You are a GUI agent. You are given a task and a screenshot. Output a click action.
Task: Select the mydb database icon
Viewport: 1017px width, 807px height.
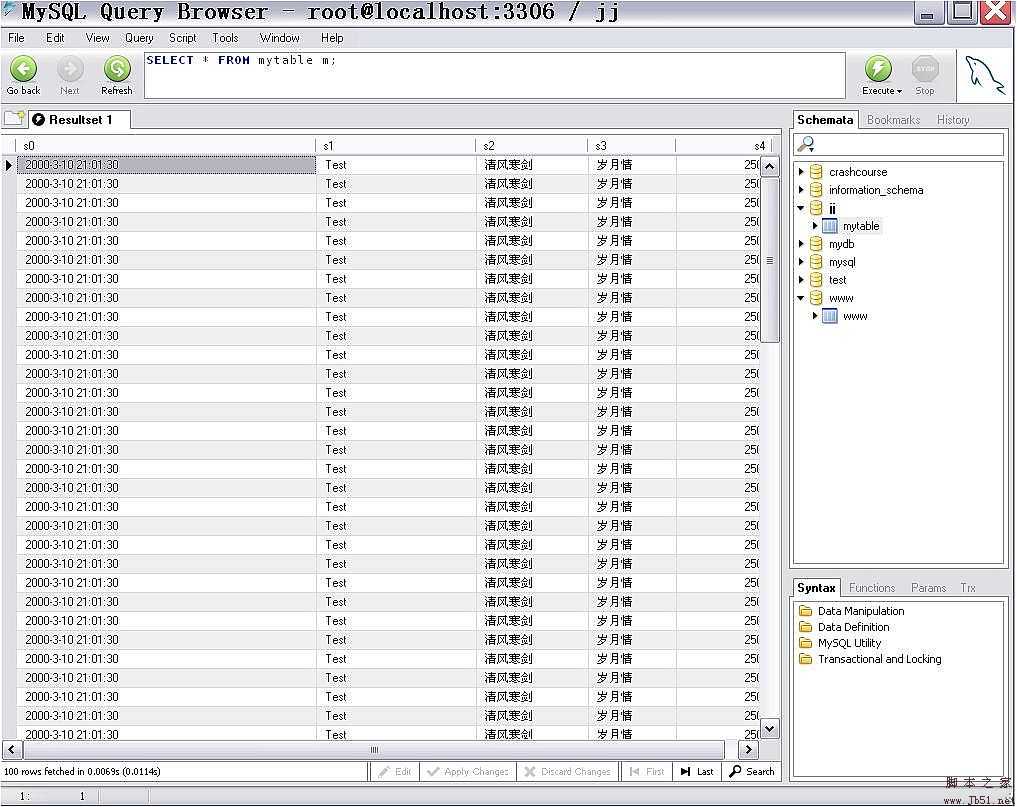tap(816, 244)
